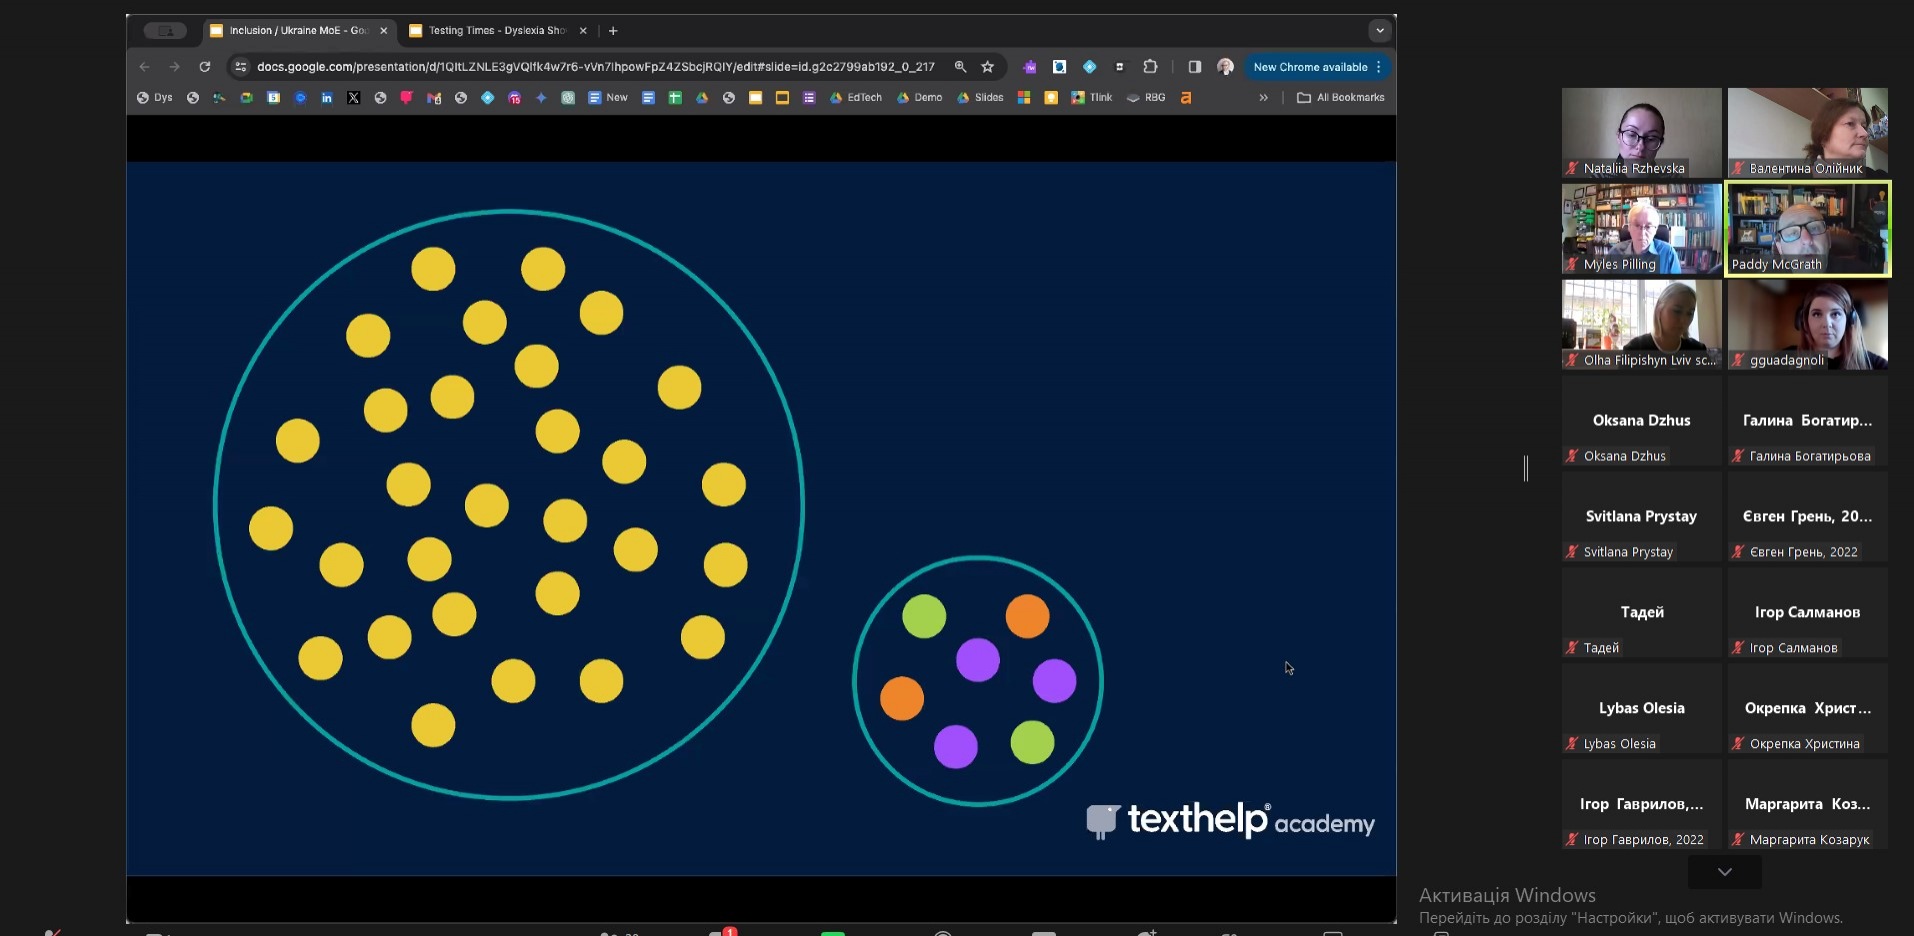Screen dimensions: 1914x936
Task: Click the browser reload page icon
Action: point(205,67)
